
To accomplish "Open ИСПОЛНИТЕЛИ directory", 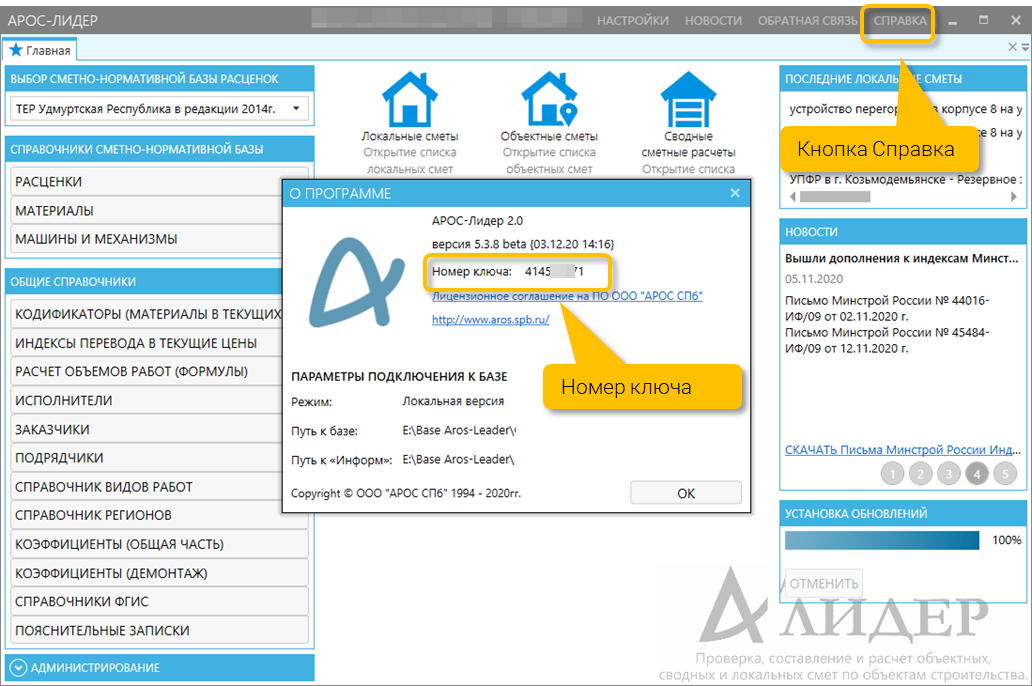I will coord(146,400).
